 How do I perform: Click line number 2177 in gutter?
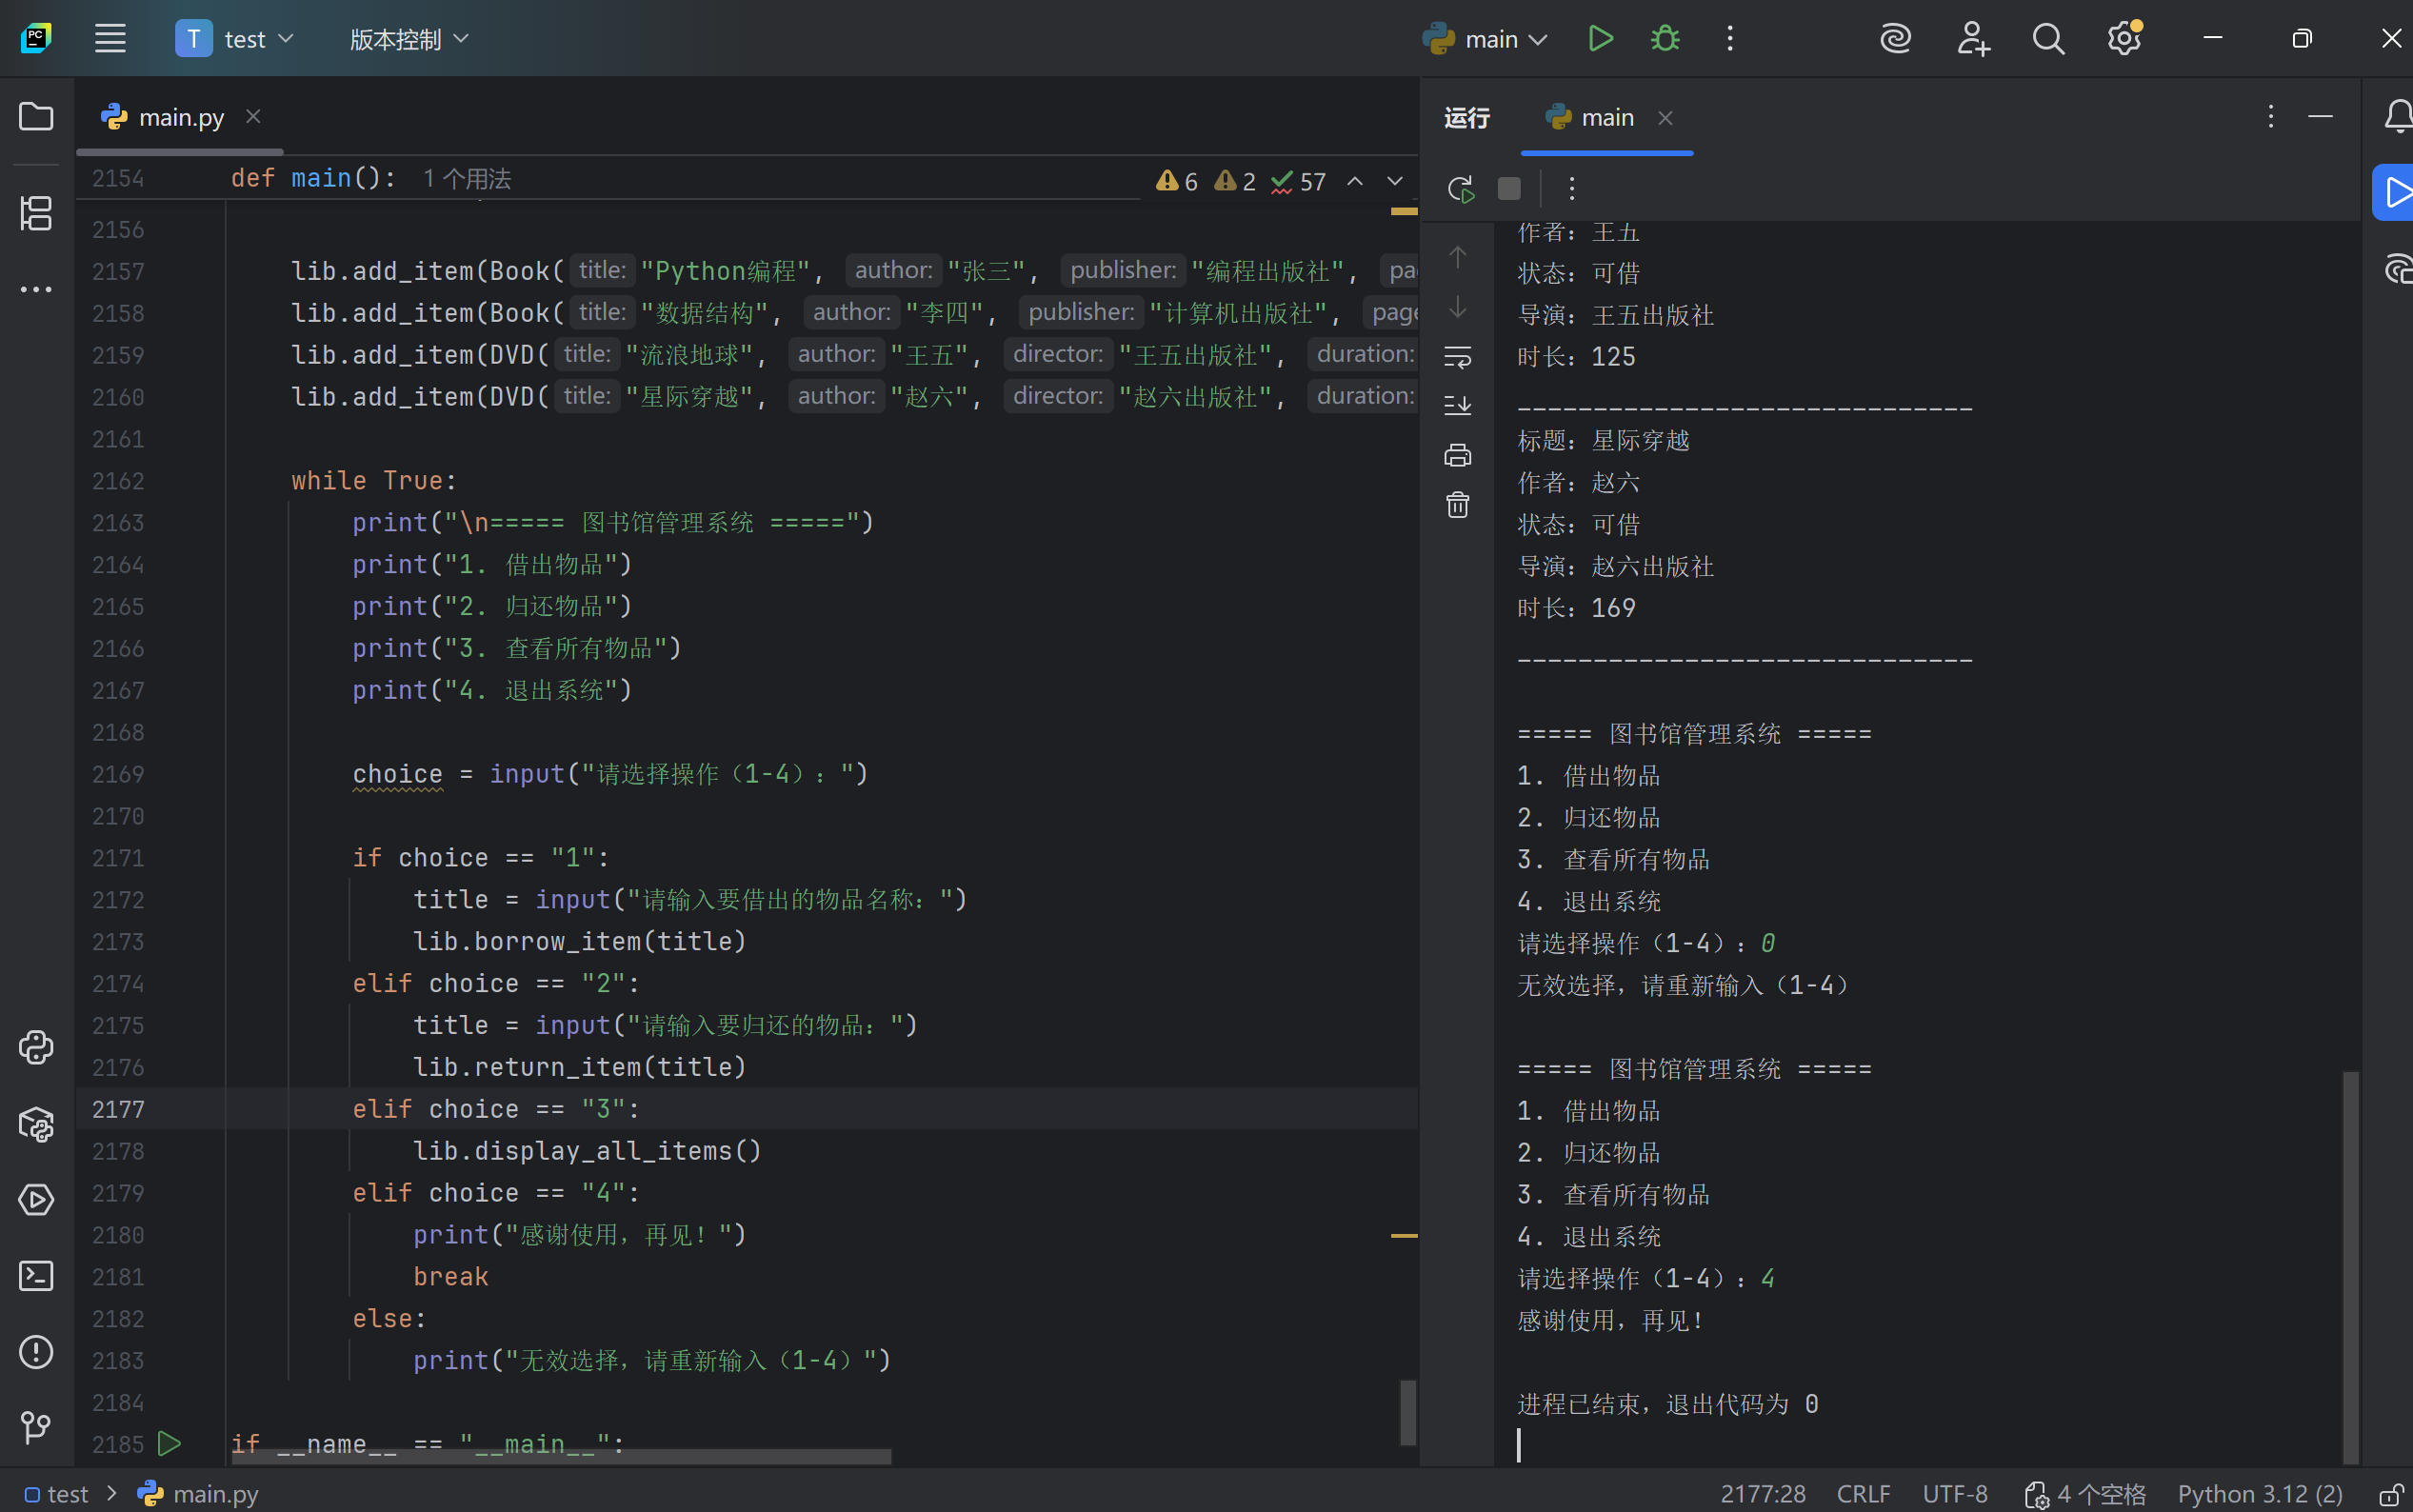(118, 1109)
